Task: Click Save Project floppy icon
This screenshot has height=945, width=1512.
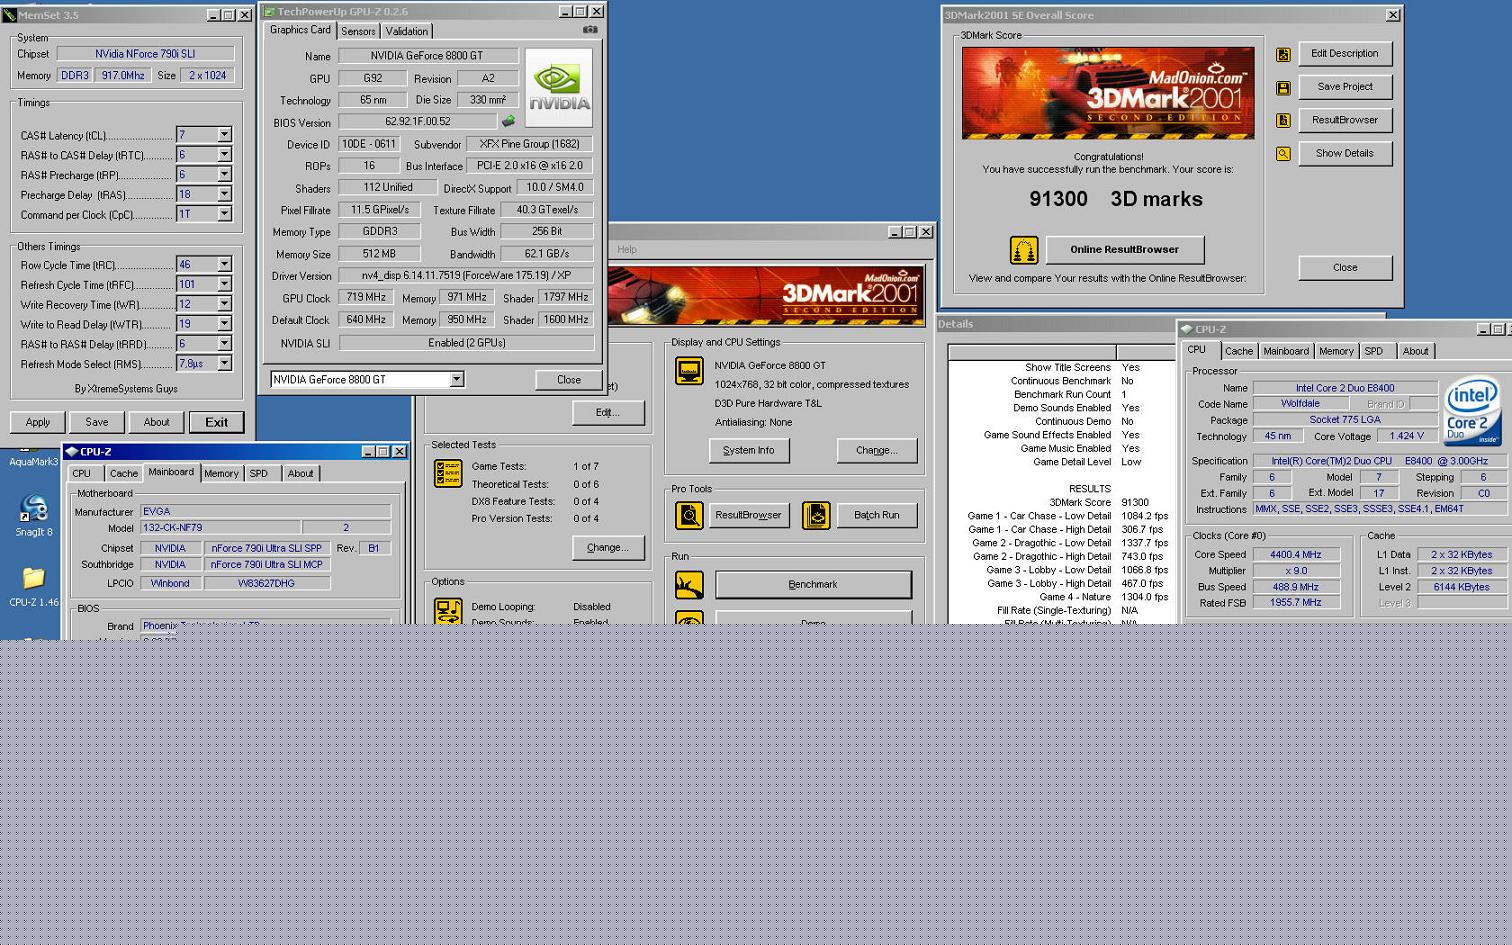Action: (1283, 88)
